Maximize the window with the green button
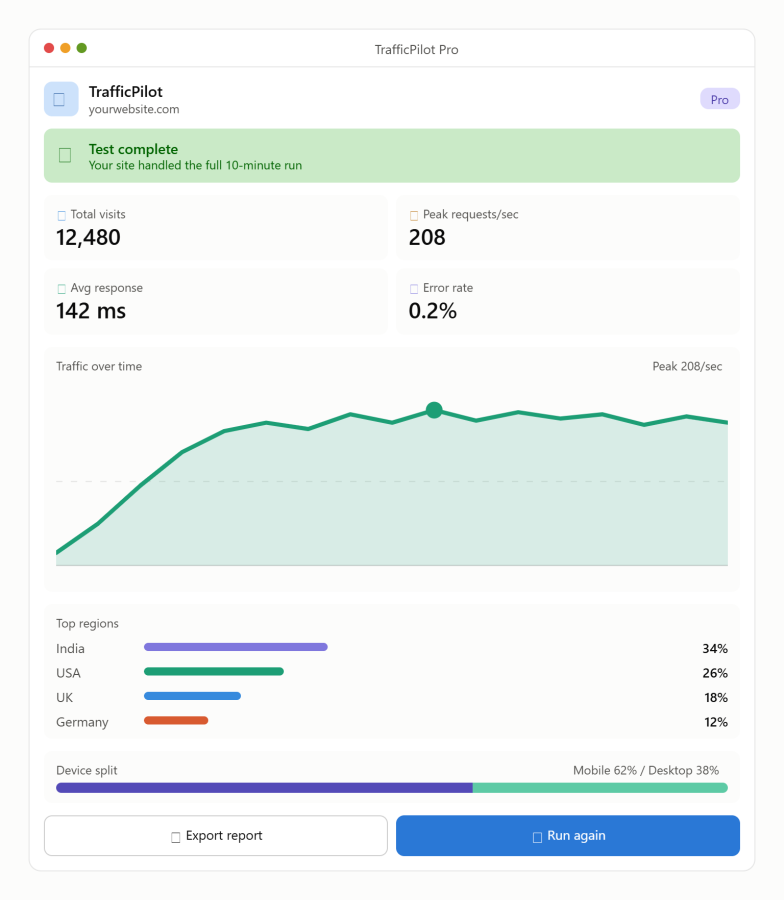Viewport: 784px width, 900px height. click(81, 48)
